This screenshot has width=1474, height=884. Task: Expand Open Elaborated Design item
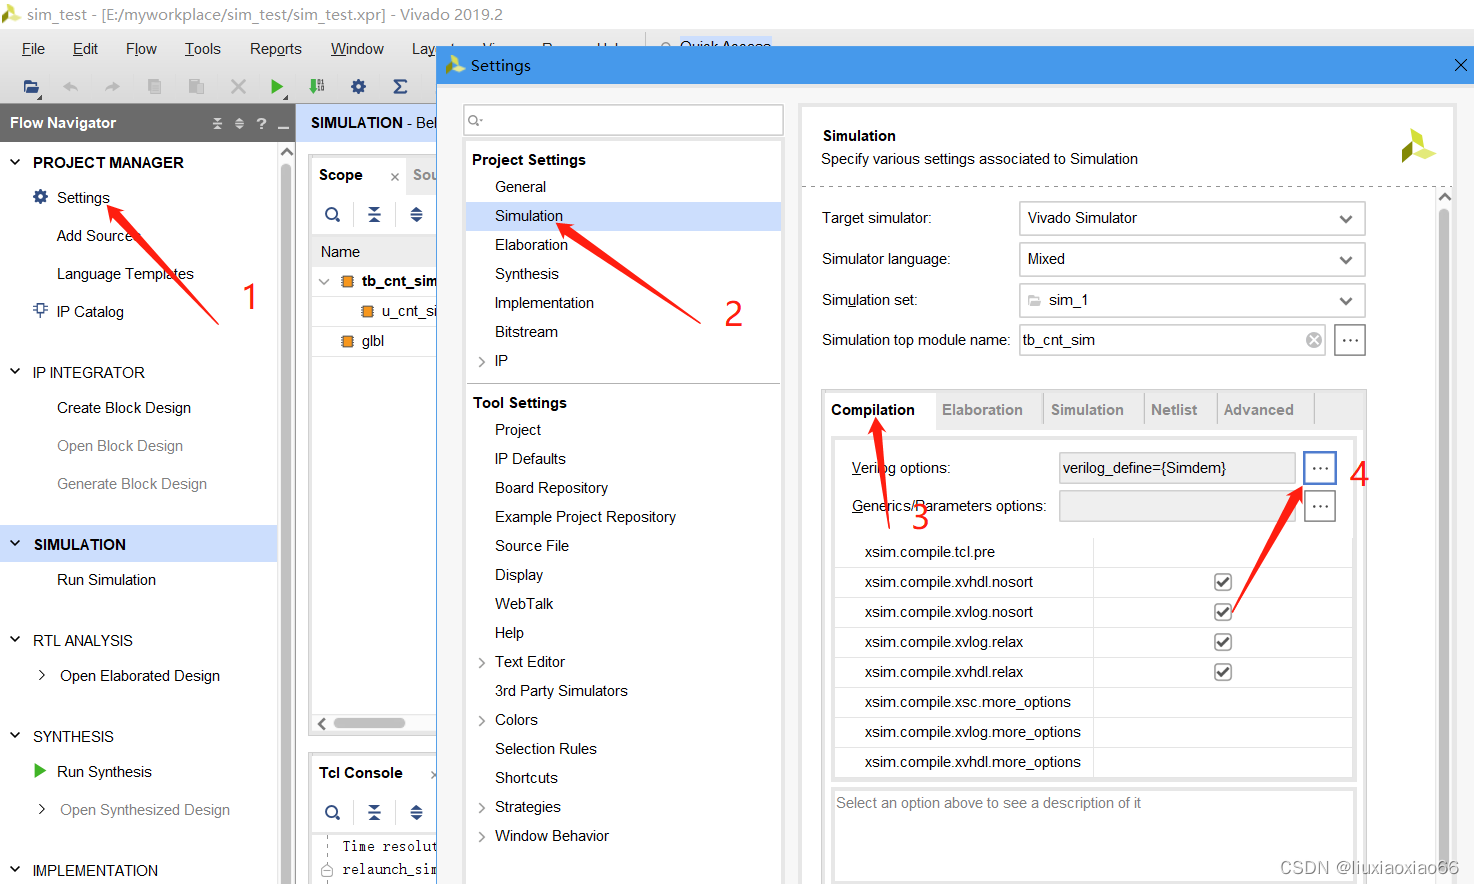41,675
